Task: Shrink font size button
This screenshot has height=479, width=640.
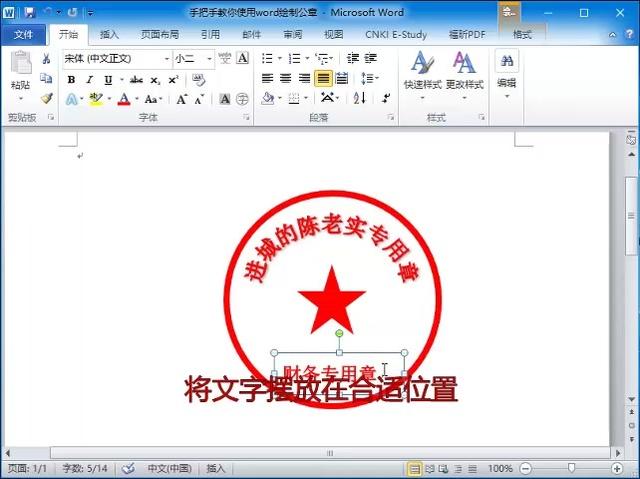Action: click(200, 99)
